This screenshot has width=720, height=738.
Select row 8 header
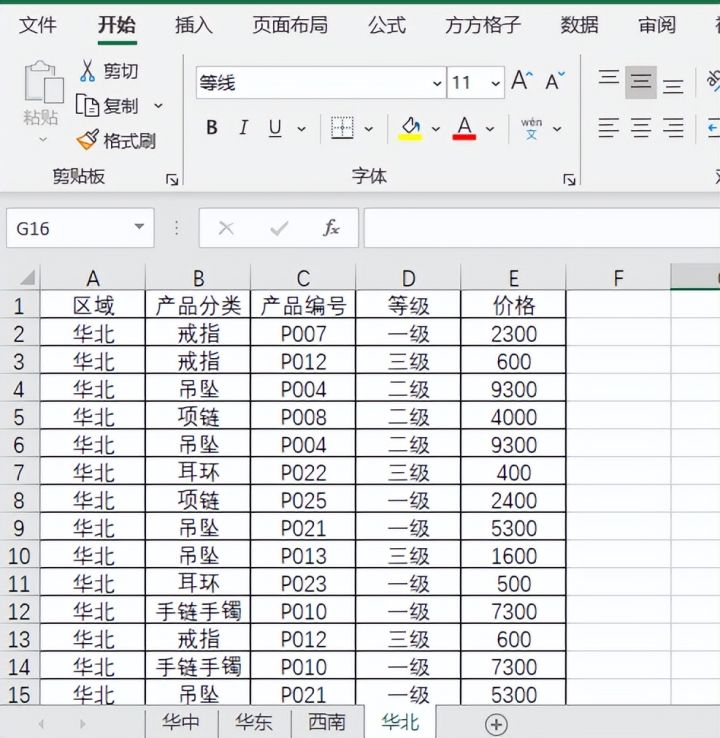click(19, 500)
